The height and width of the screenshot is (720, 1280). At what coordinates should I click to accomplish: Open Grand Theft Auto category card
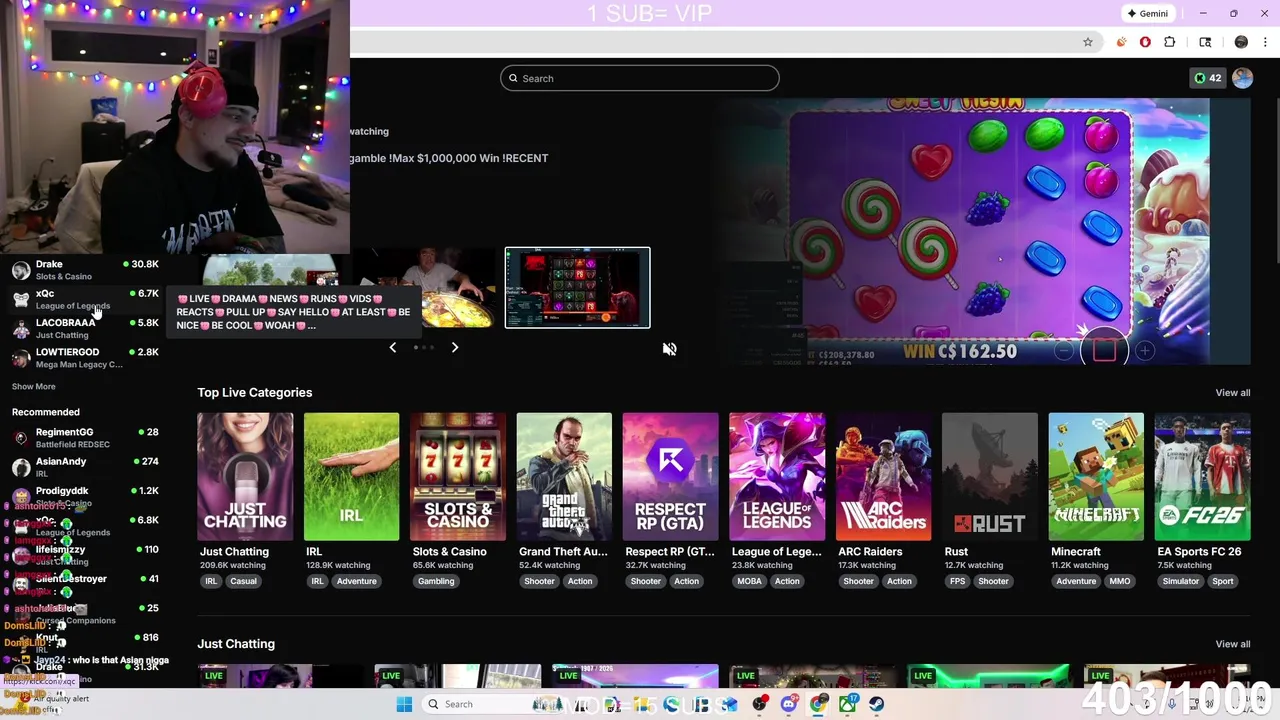[x=564, y=477]
